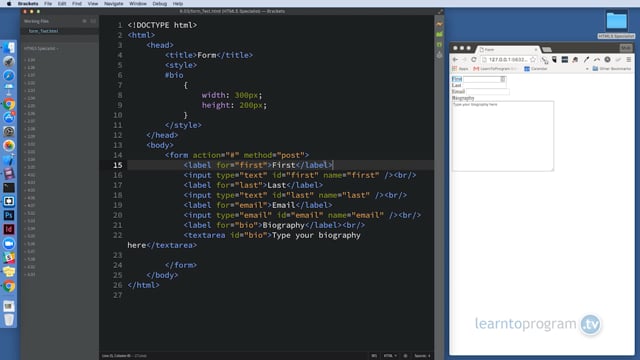Click line number 15 in the editor gutter
This screenshot has height=360, width=640.
pyautogui.click(x=118, y=165)
